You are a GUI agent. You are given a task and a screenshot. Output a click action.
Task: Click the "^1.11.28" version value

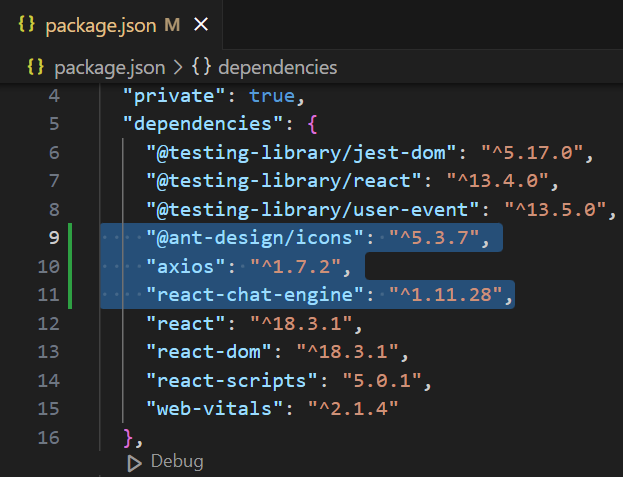click(446, 295)
